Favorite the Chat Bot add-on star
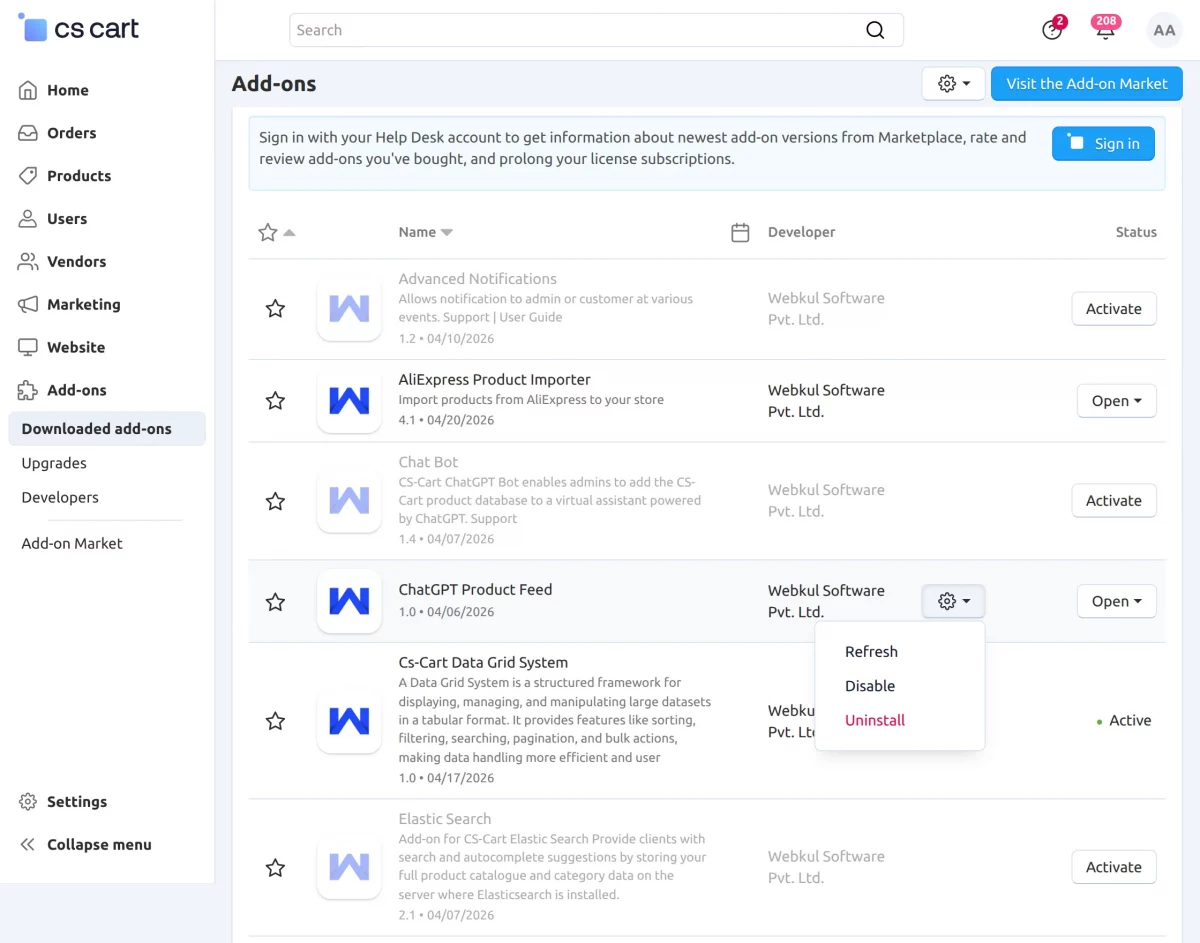This screenshot has height=943, width=1200. tap(275, 501)
